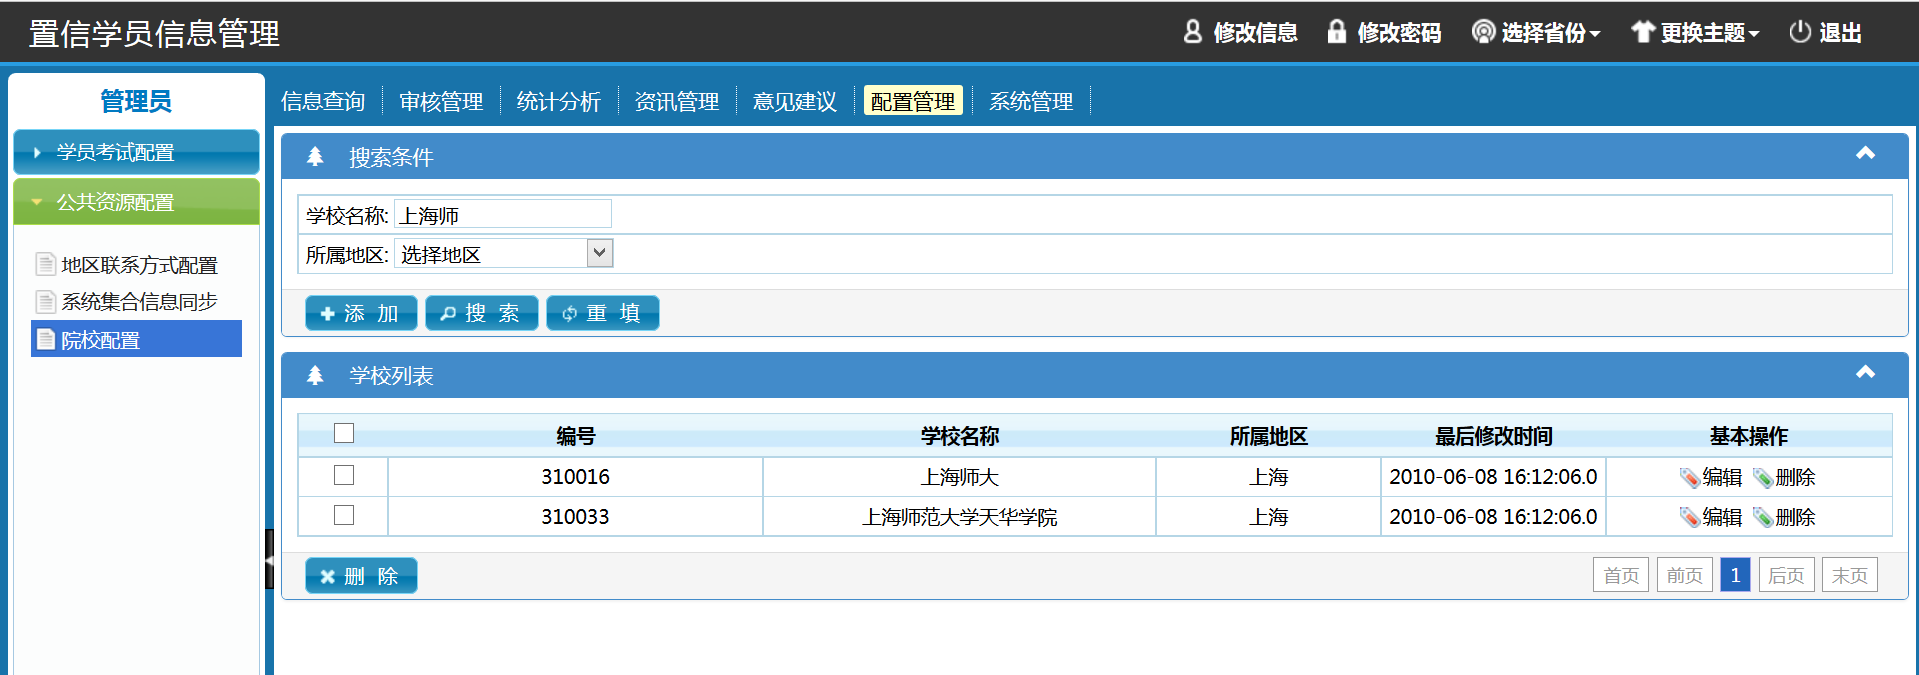Screen dimensions: 1919x675
Task: Switch to the 意见建议 tab
Action: point(795,101)
